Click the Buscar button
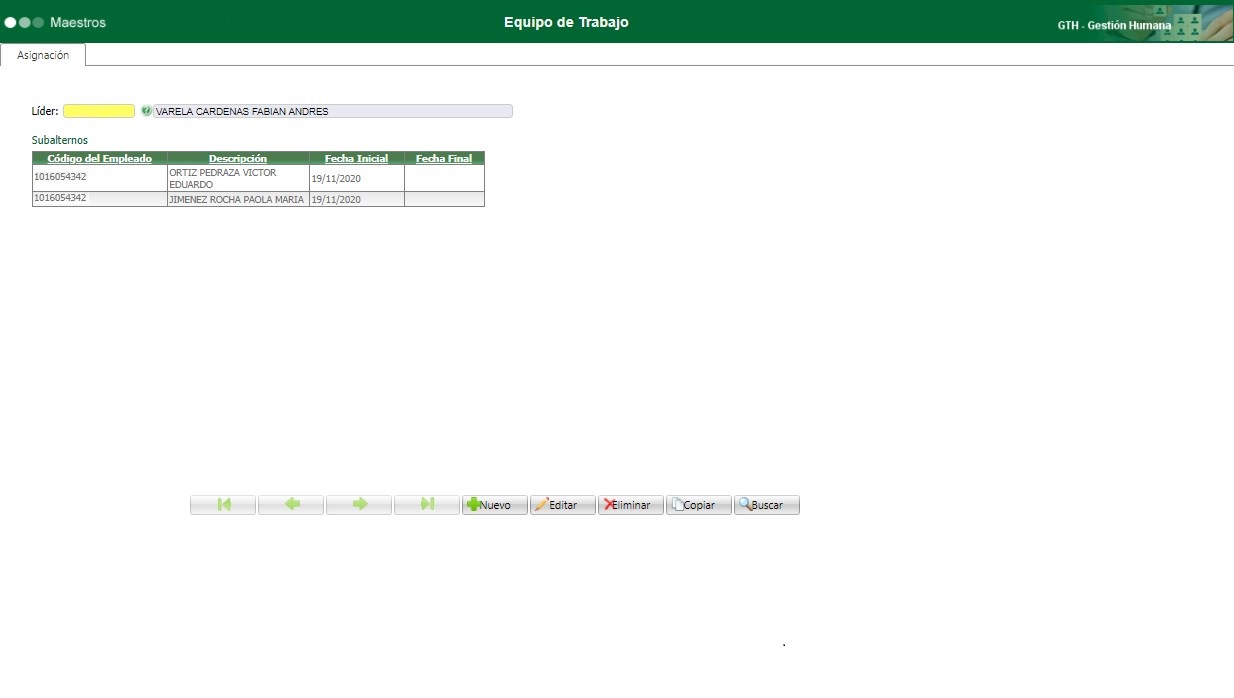 point(767,505)
